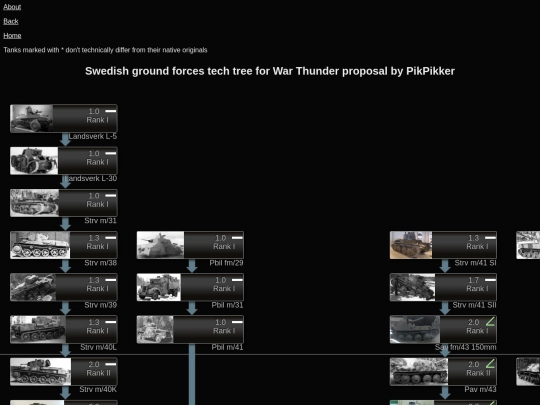Click the arrow below Strv m/41 SII card
The height and width of the screenshot is (405, 540).
click(445, 308)
